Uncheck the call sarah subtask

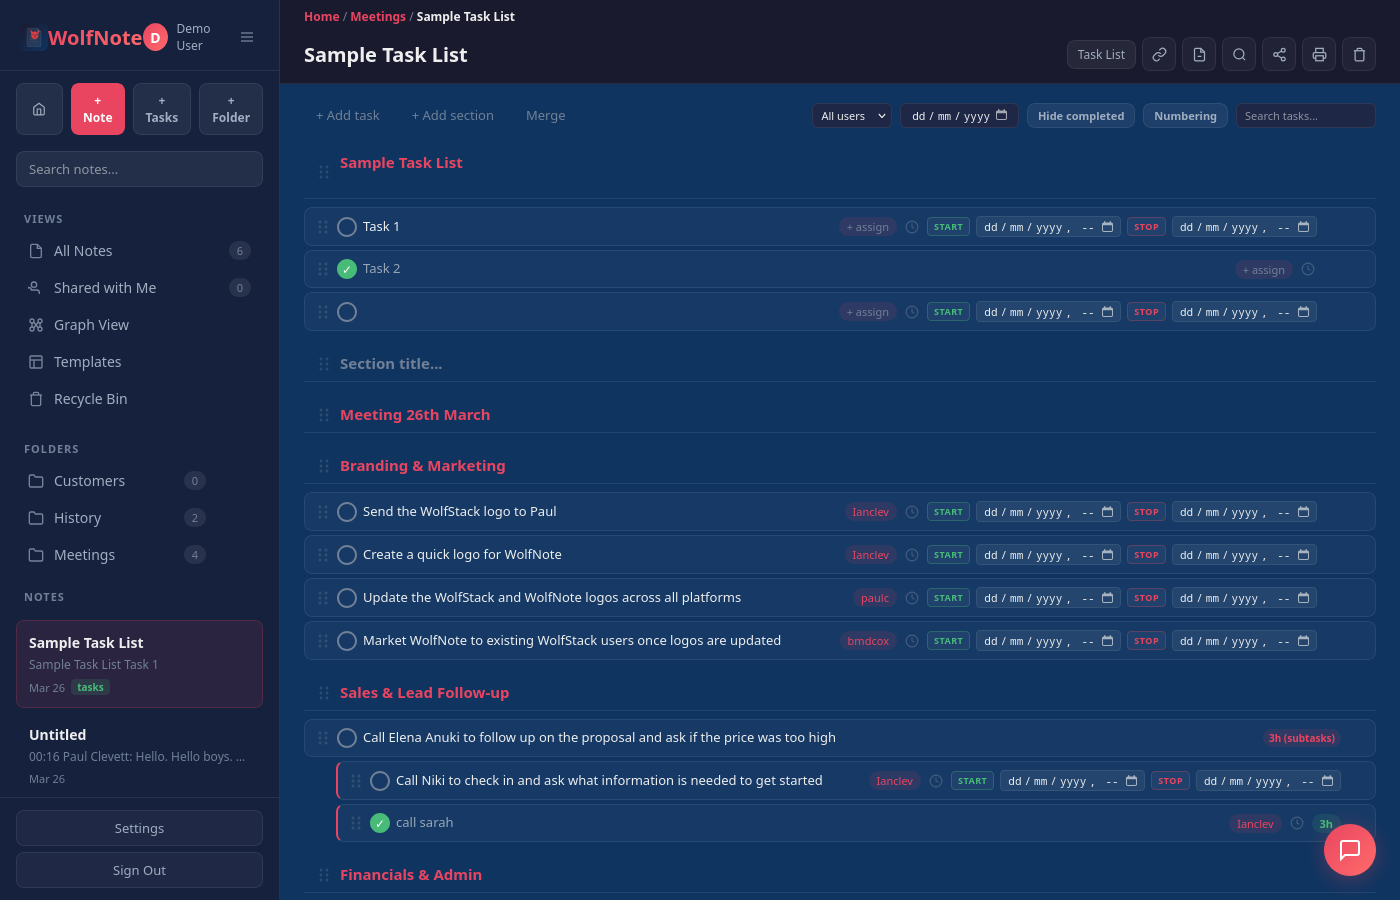[x=380, y=823]
